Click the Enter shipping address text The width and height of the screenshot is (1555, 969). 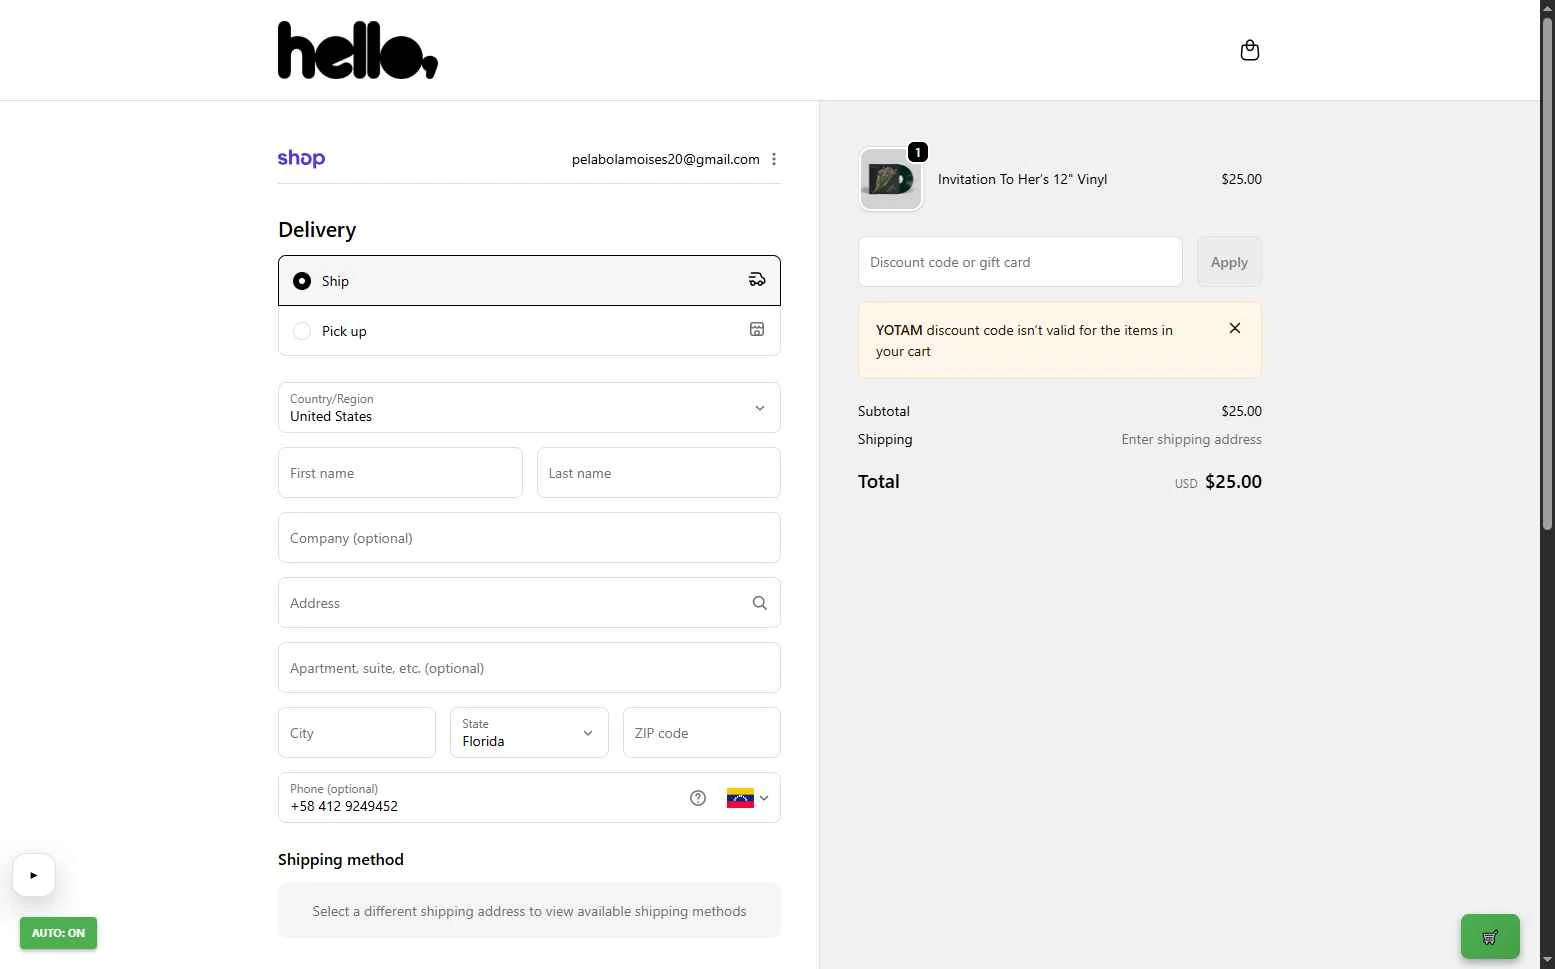[x=1191, y=439]
